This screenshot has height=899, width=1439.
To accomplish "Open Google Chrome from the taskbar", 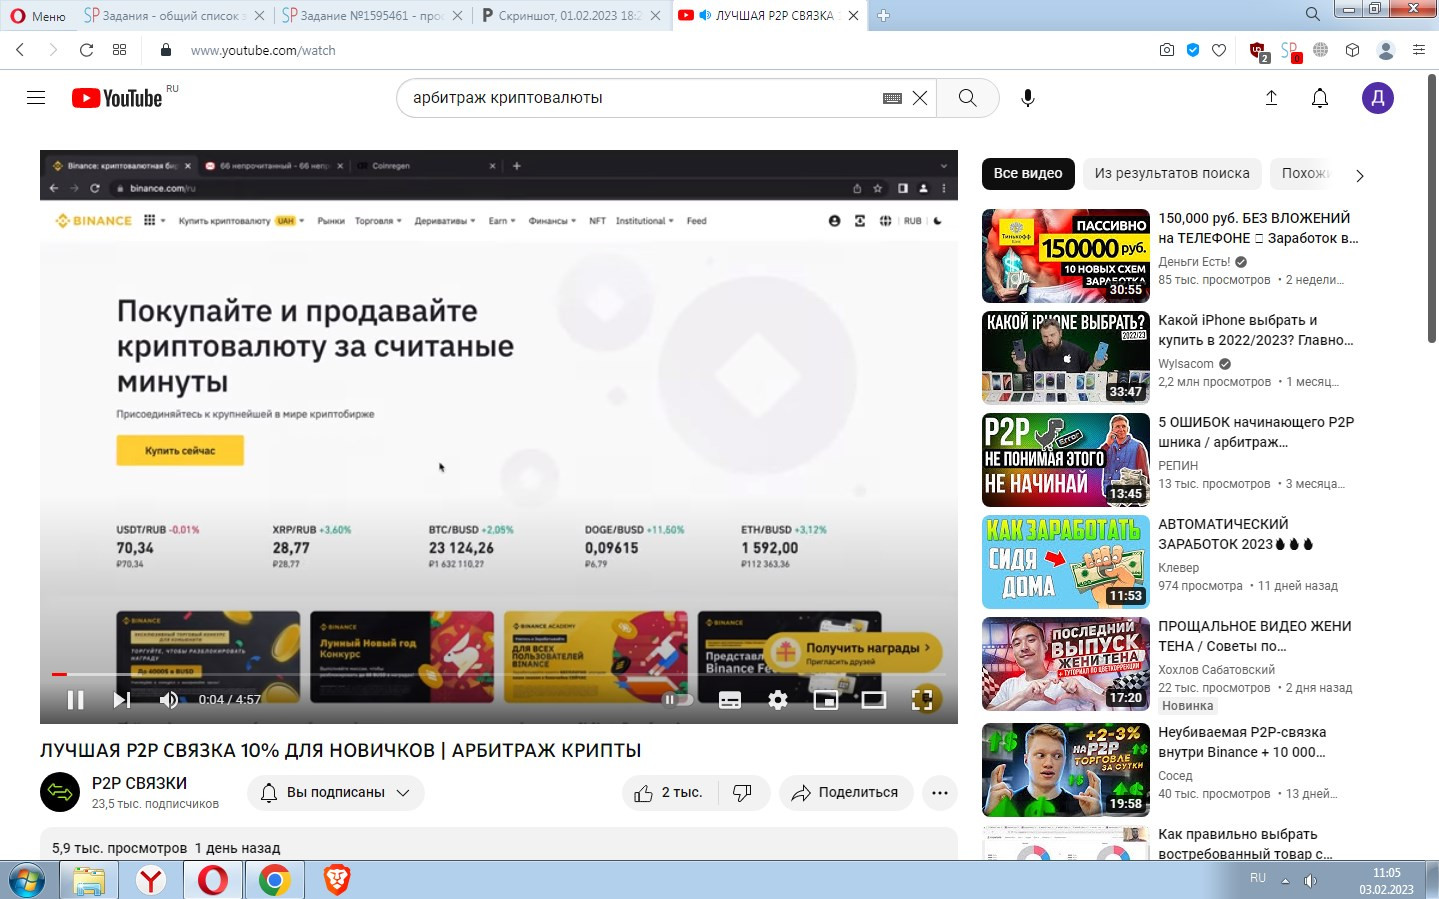I will pyautogui.click(x=274, y=880).
